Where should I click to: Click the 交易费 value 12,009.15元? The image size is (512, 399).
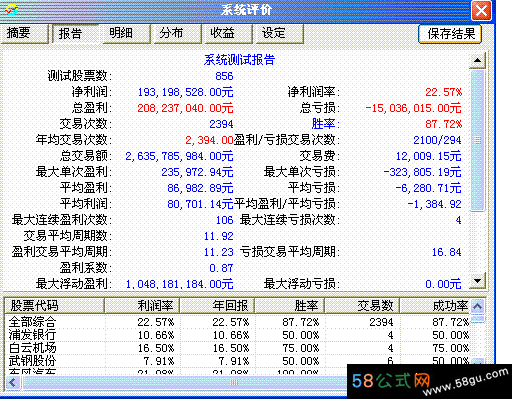pyautogui.click(x=429, y=156)
